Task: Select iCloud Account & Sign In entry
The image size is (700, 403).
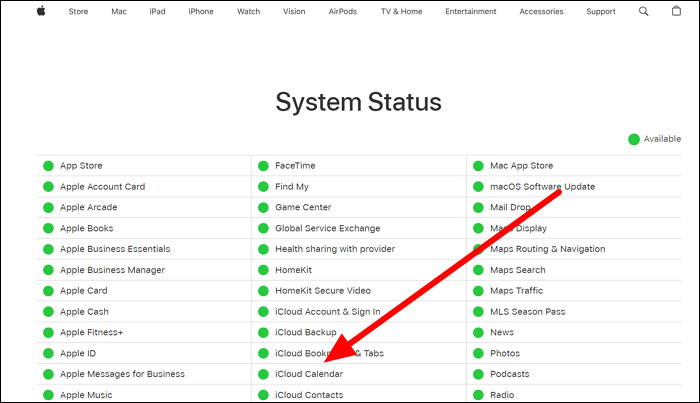Action: [328, 312]
